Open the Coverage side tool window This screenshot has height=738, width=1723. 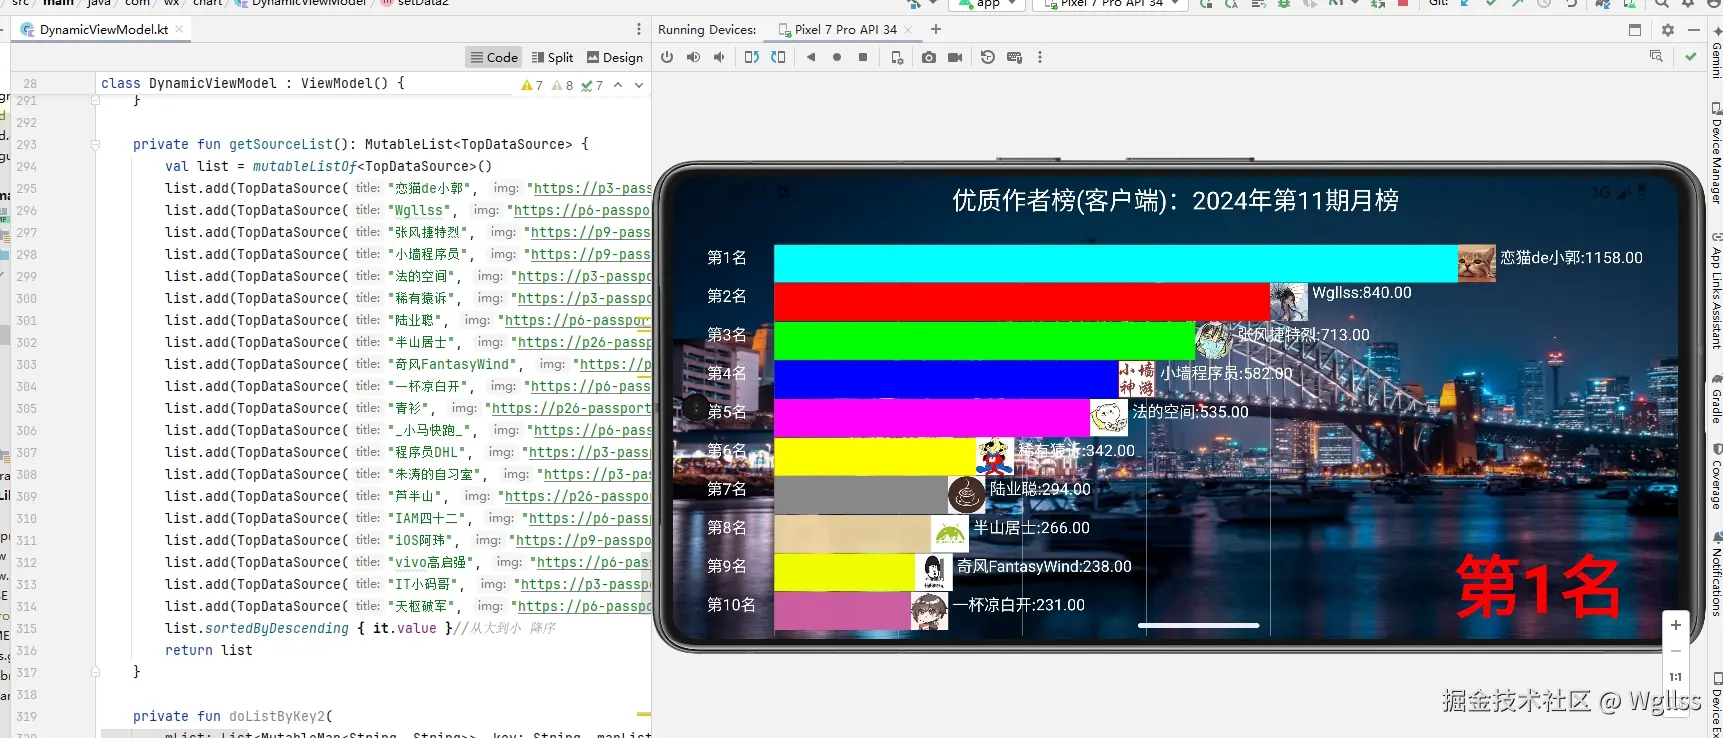tap(1716, 477)
